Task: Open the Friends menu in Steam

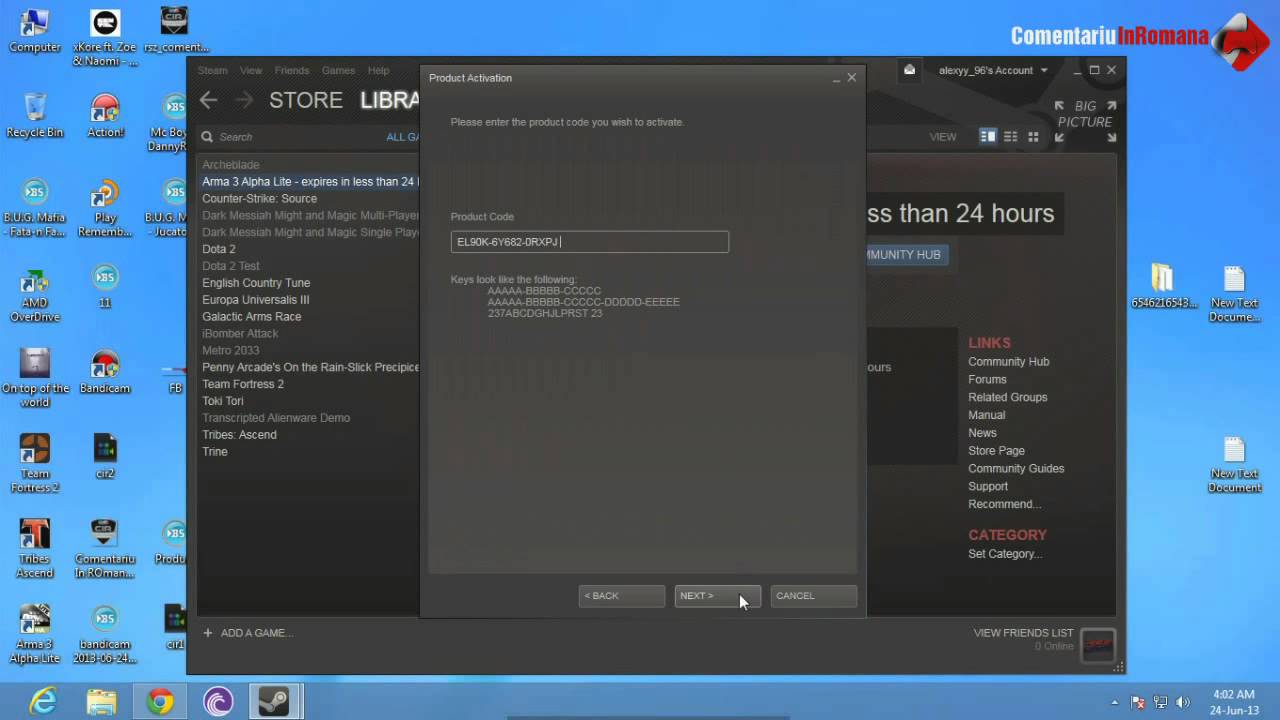Action: 292,71
